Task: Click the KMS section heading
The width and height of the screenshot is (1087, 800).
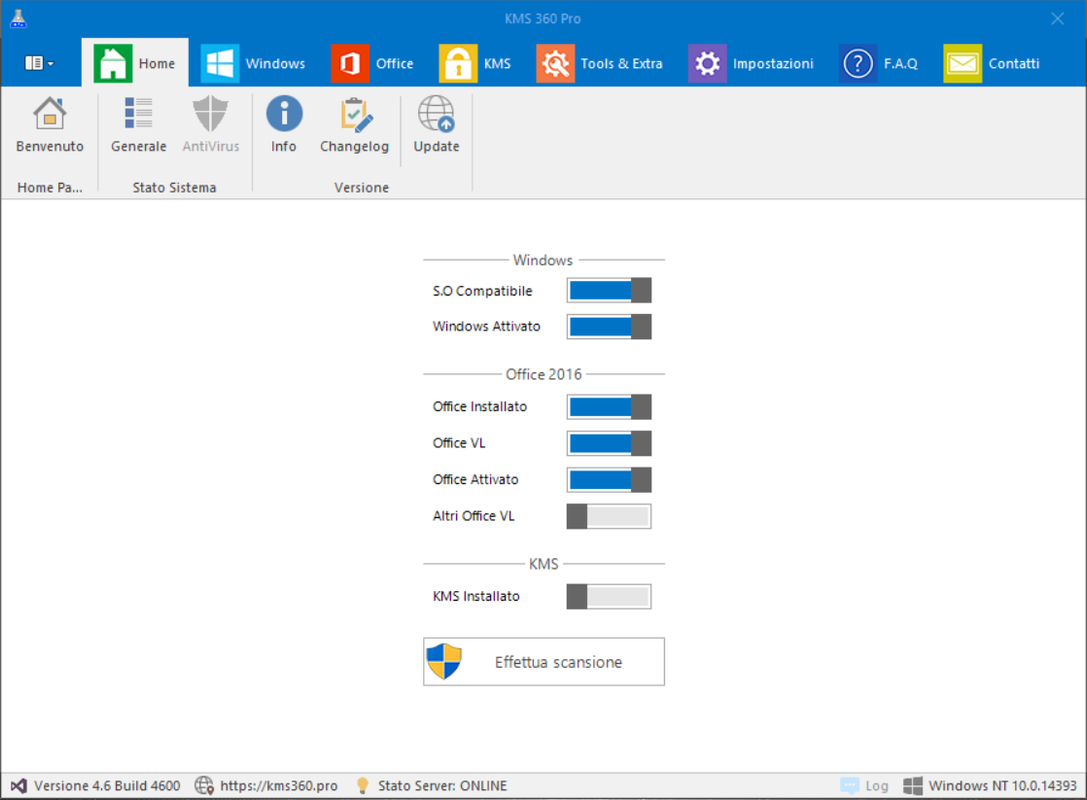Action: click(x=544, y=564)
